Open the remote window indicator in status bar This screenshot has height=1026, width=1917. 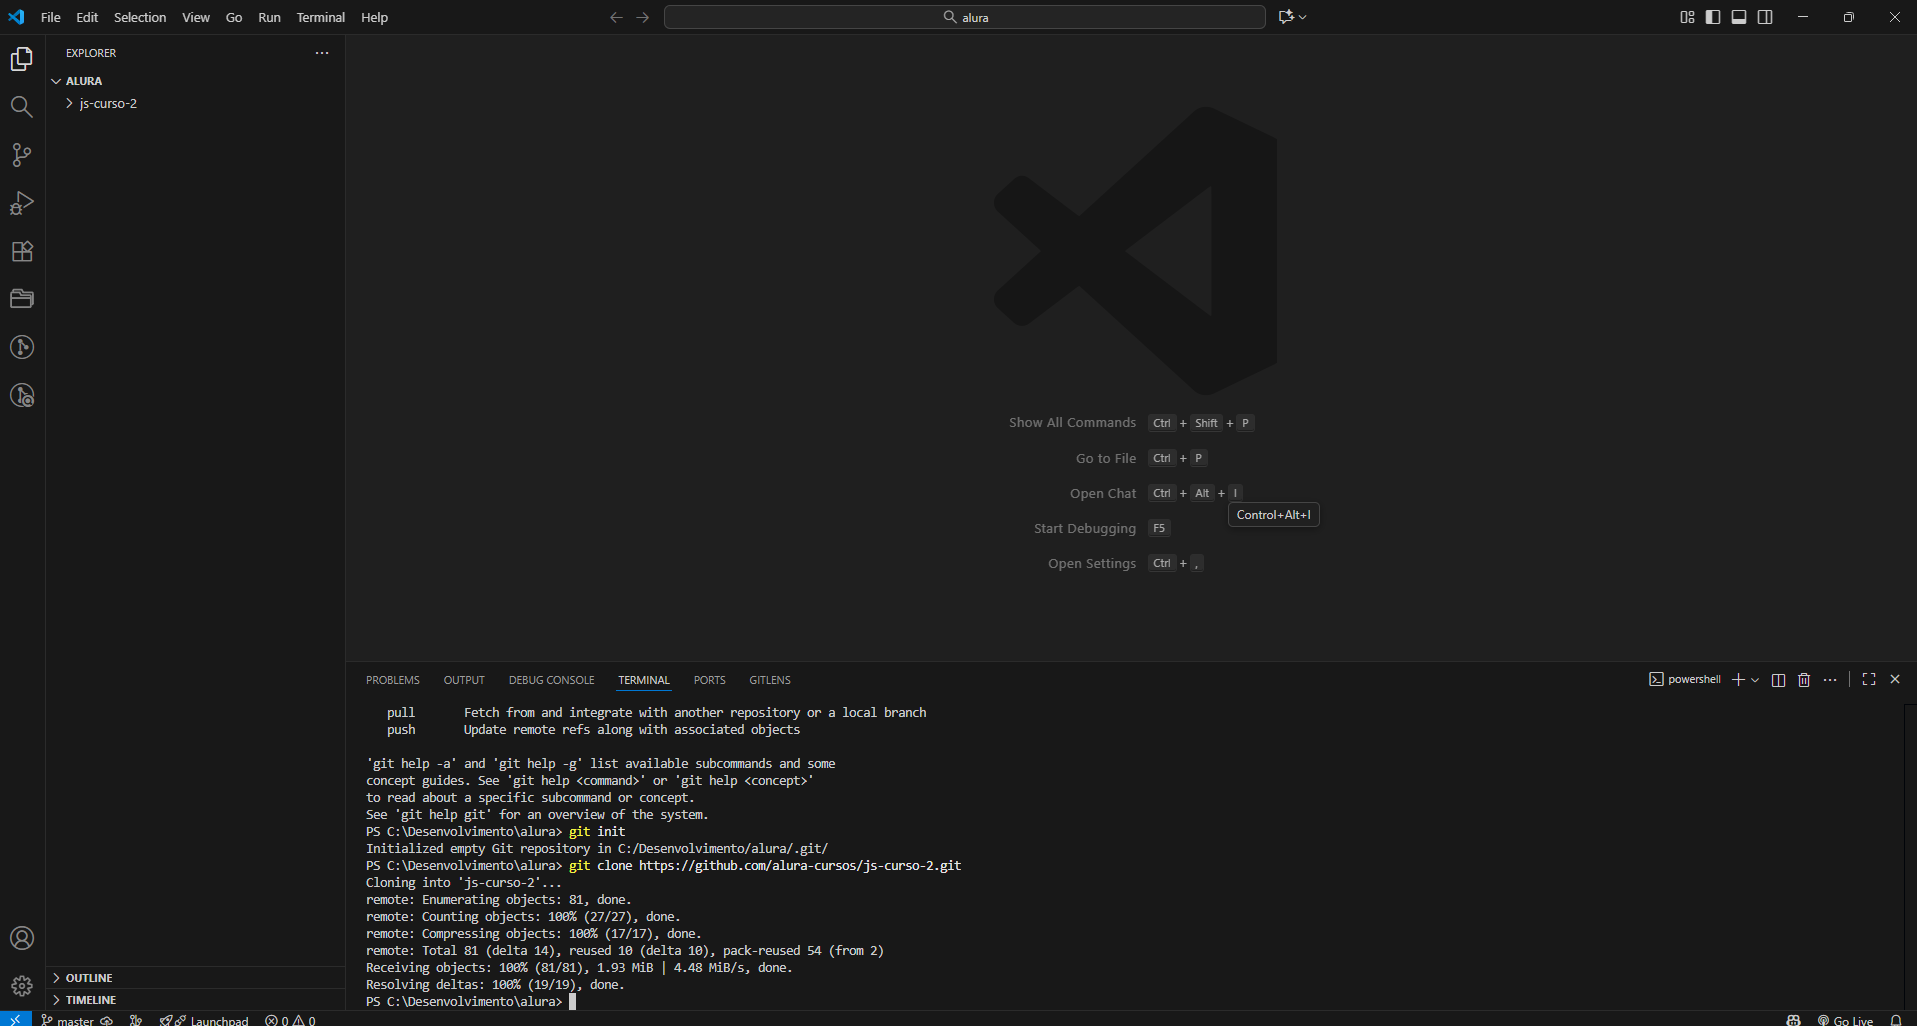click(16, 1019)
